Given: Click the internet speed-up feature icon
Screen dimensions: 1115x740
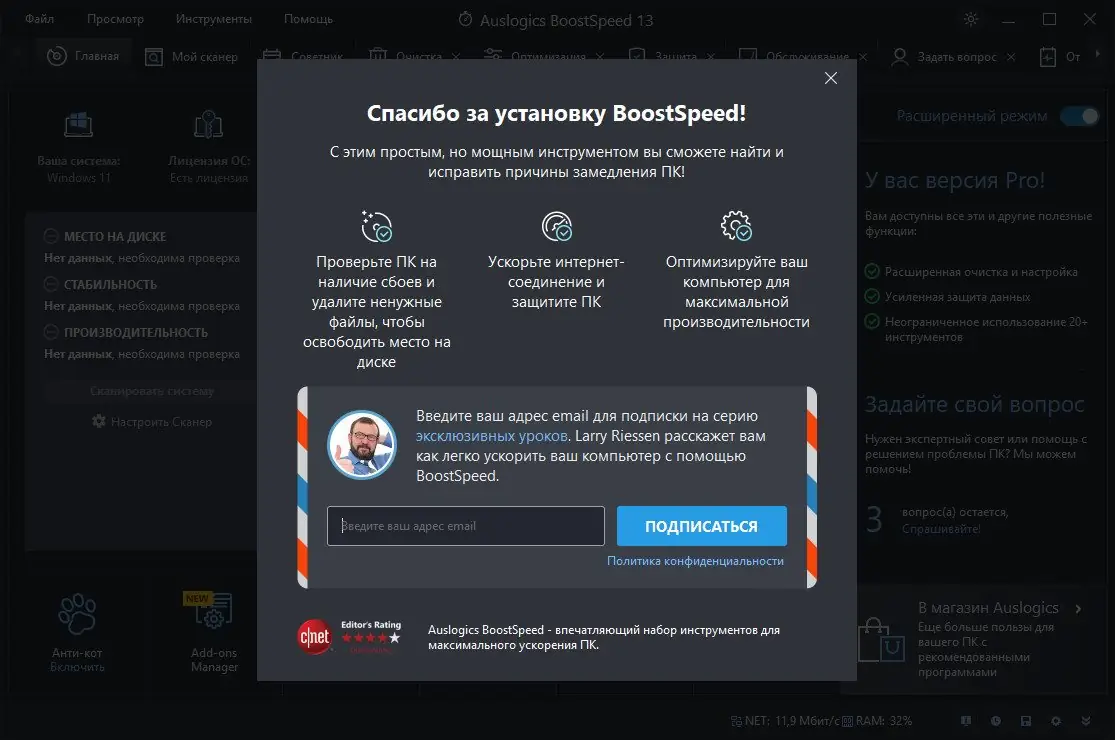Looking at the screenshot, I should [x=557, y=226].
